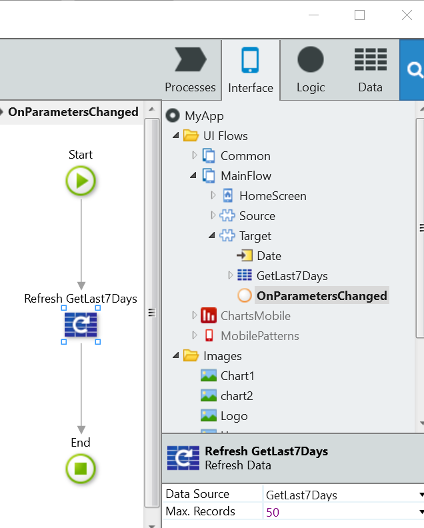Viewport: 424px width, 528px height.
Task: Click the blue search magnifier icon
Action: point(414,70)
